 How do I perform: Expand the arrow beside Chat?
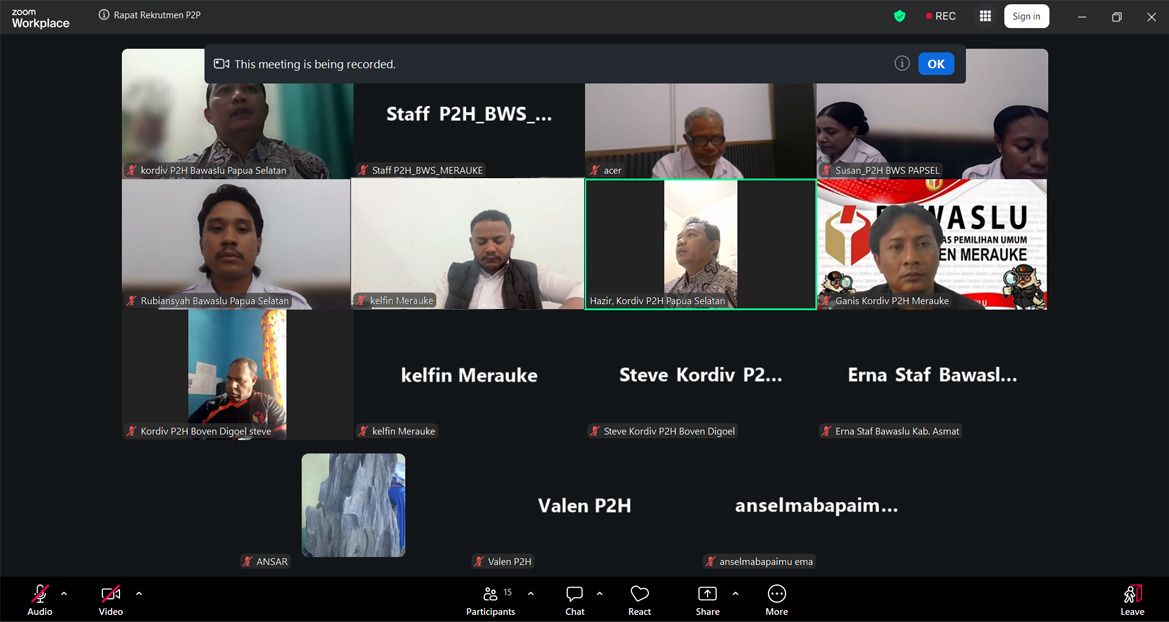(x=599, y=594)
